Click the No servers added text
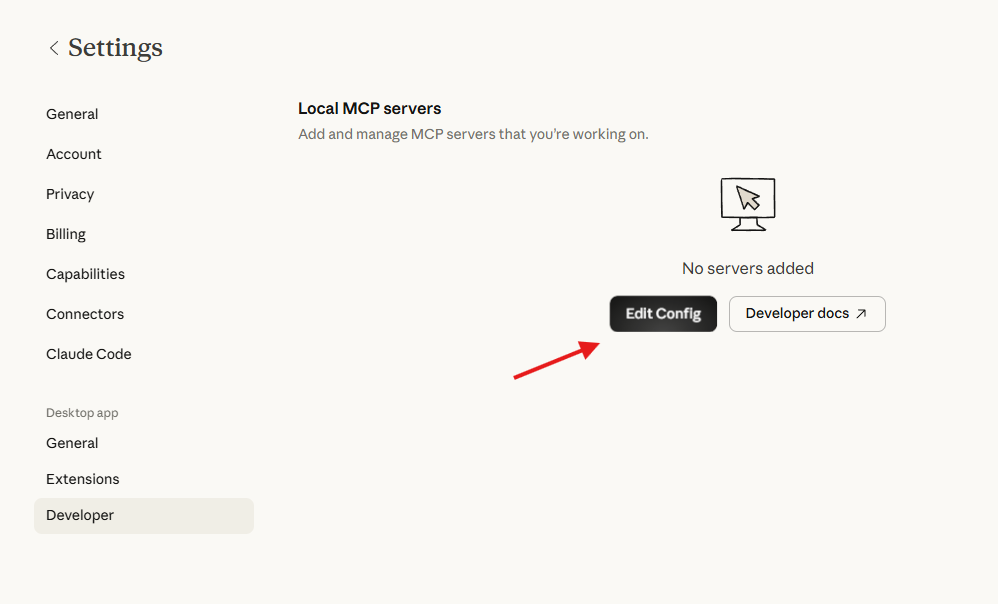 pyautogui.click(x=747, y=268)
